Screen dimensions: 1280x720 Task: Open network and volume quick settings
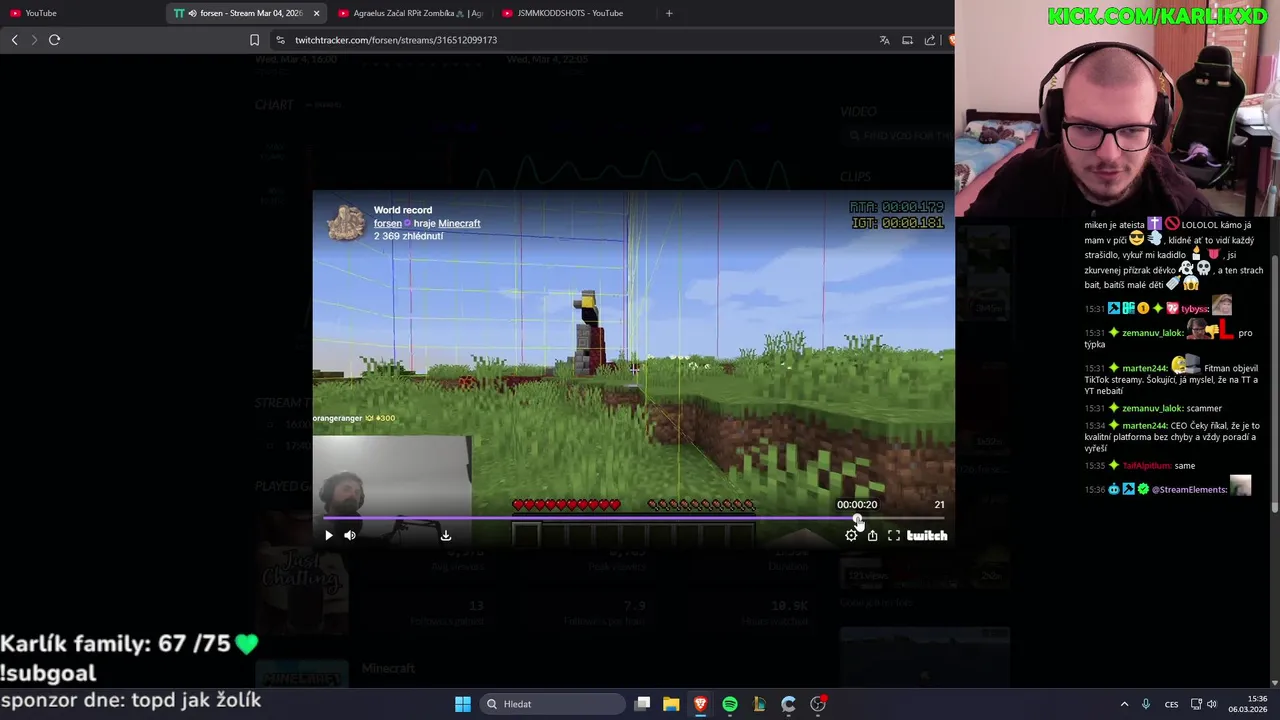1202,704
